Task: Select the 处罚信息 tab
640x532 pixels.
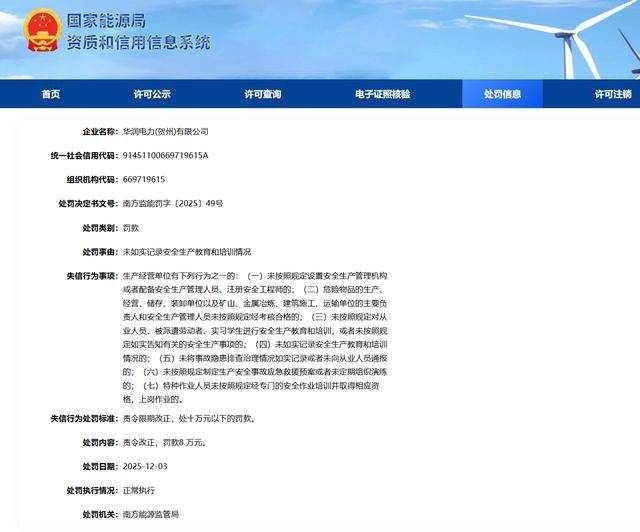Action: [x=502, y=94]
